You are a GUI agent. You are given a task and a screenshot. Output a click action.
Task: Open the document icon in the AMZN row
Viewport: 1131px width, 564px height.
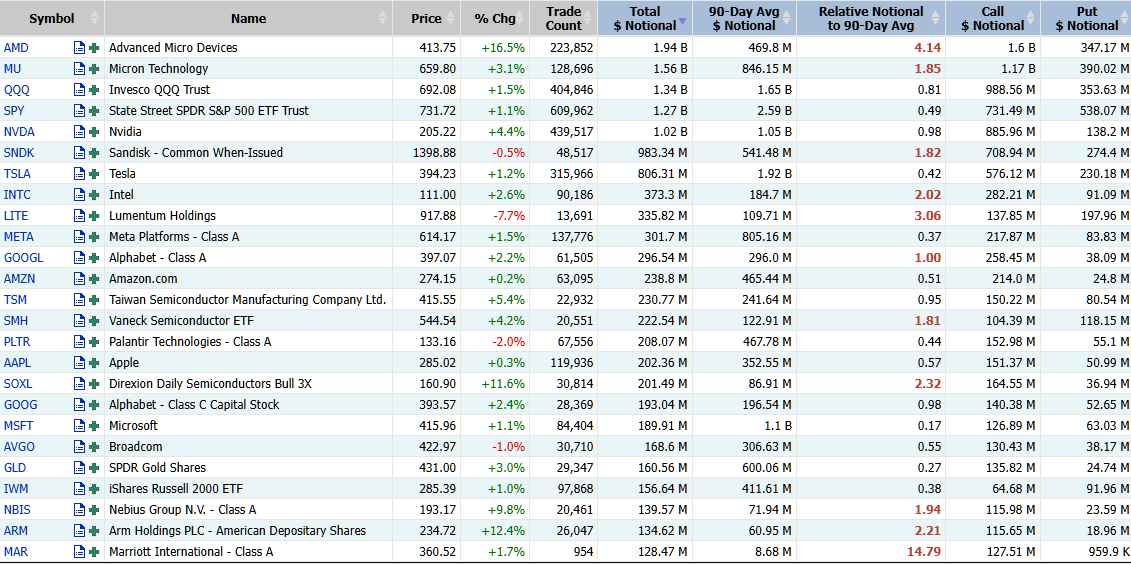pos(79,278)
